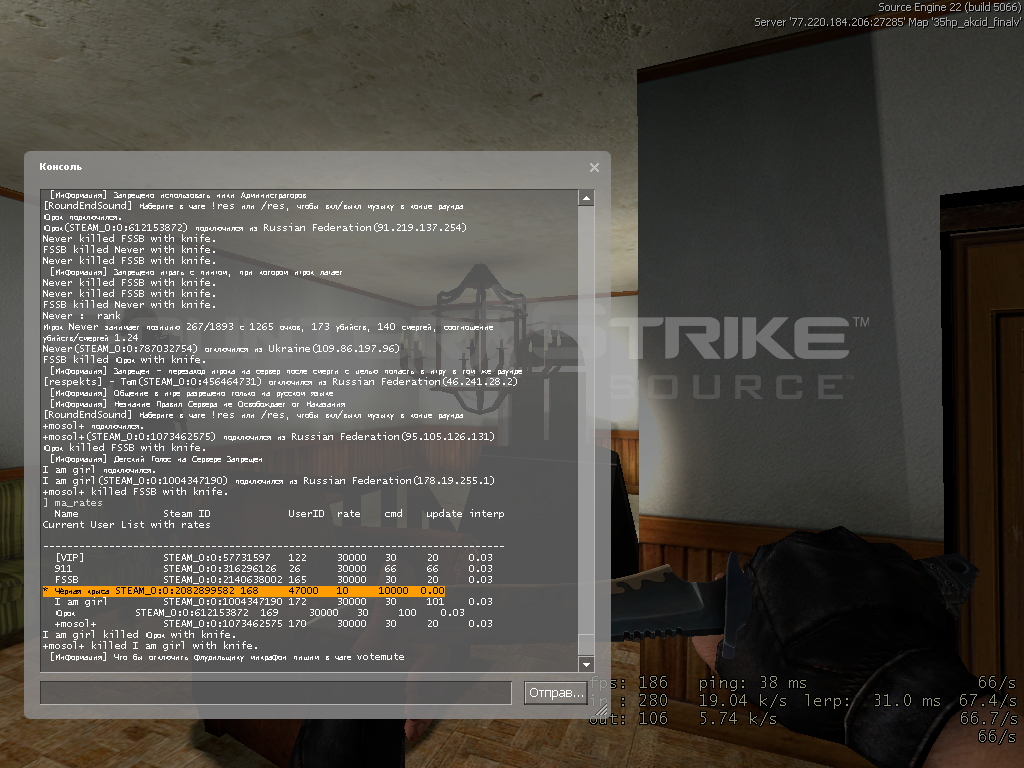Click the 'cmd' column header
This screenshot has width=1024, height=768.
coord(393,514)
